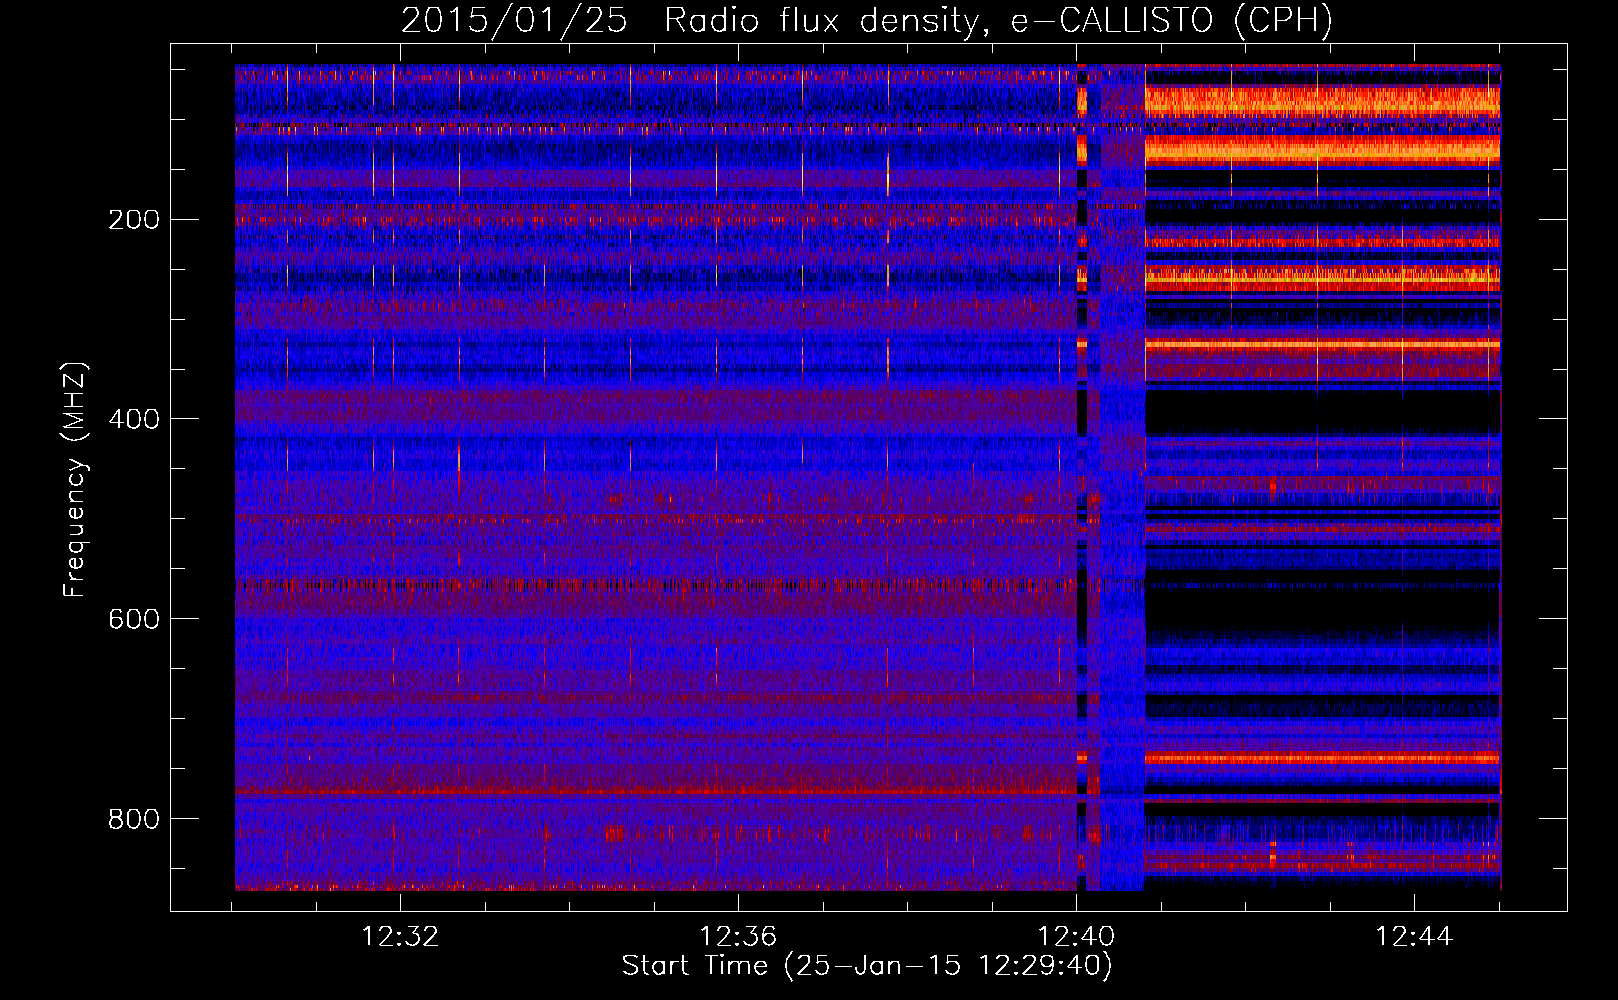Click the "Start Time (25-Jan-15 12:29:40)" axis label

pyautogui.click(x=867, y=966)
